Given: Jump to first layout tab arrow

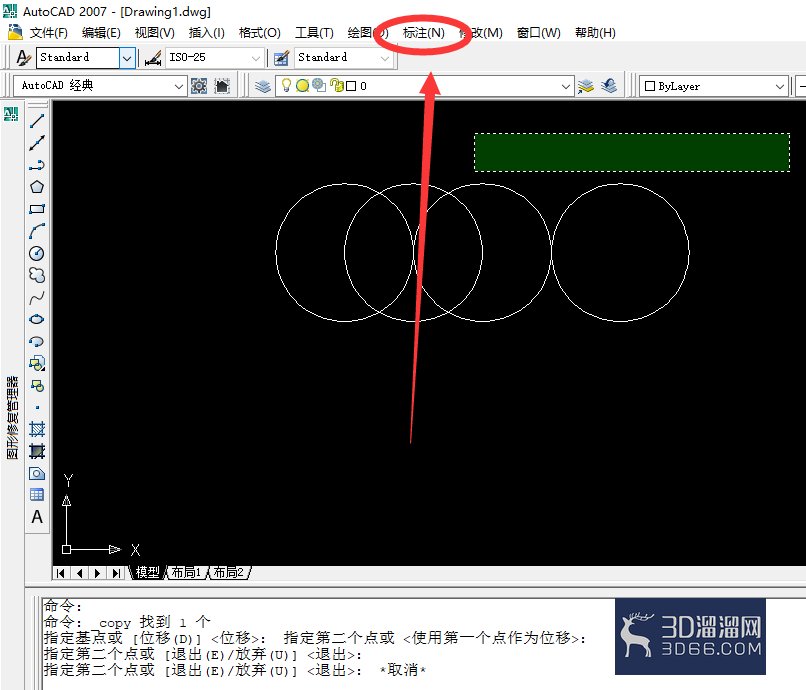Looking at the screenshot, I should pyautogui.click(x=61, y=573).
